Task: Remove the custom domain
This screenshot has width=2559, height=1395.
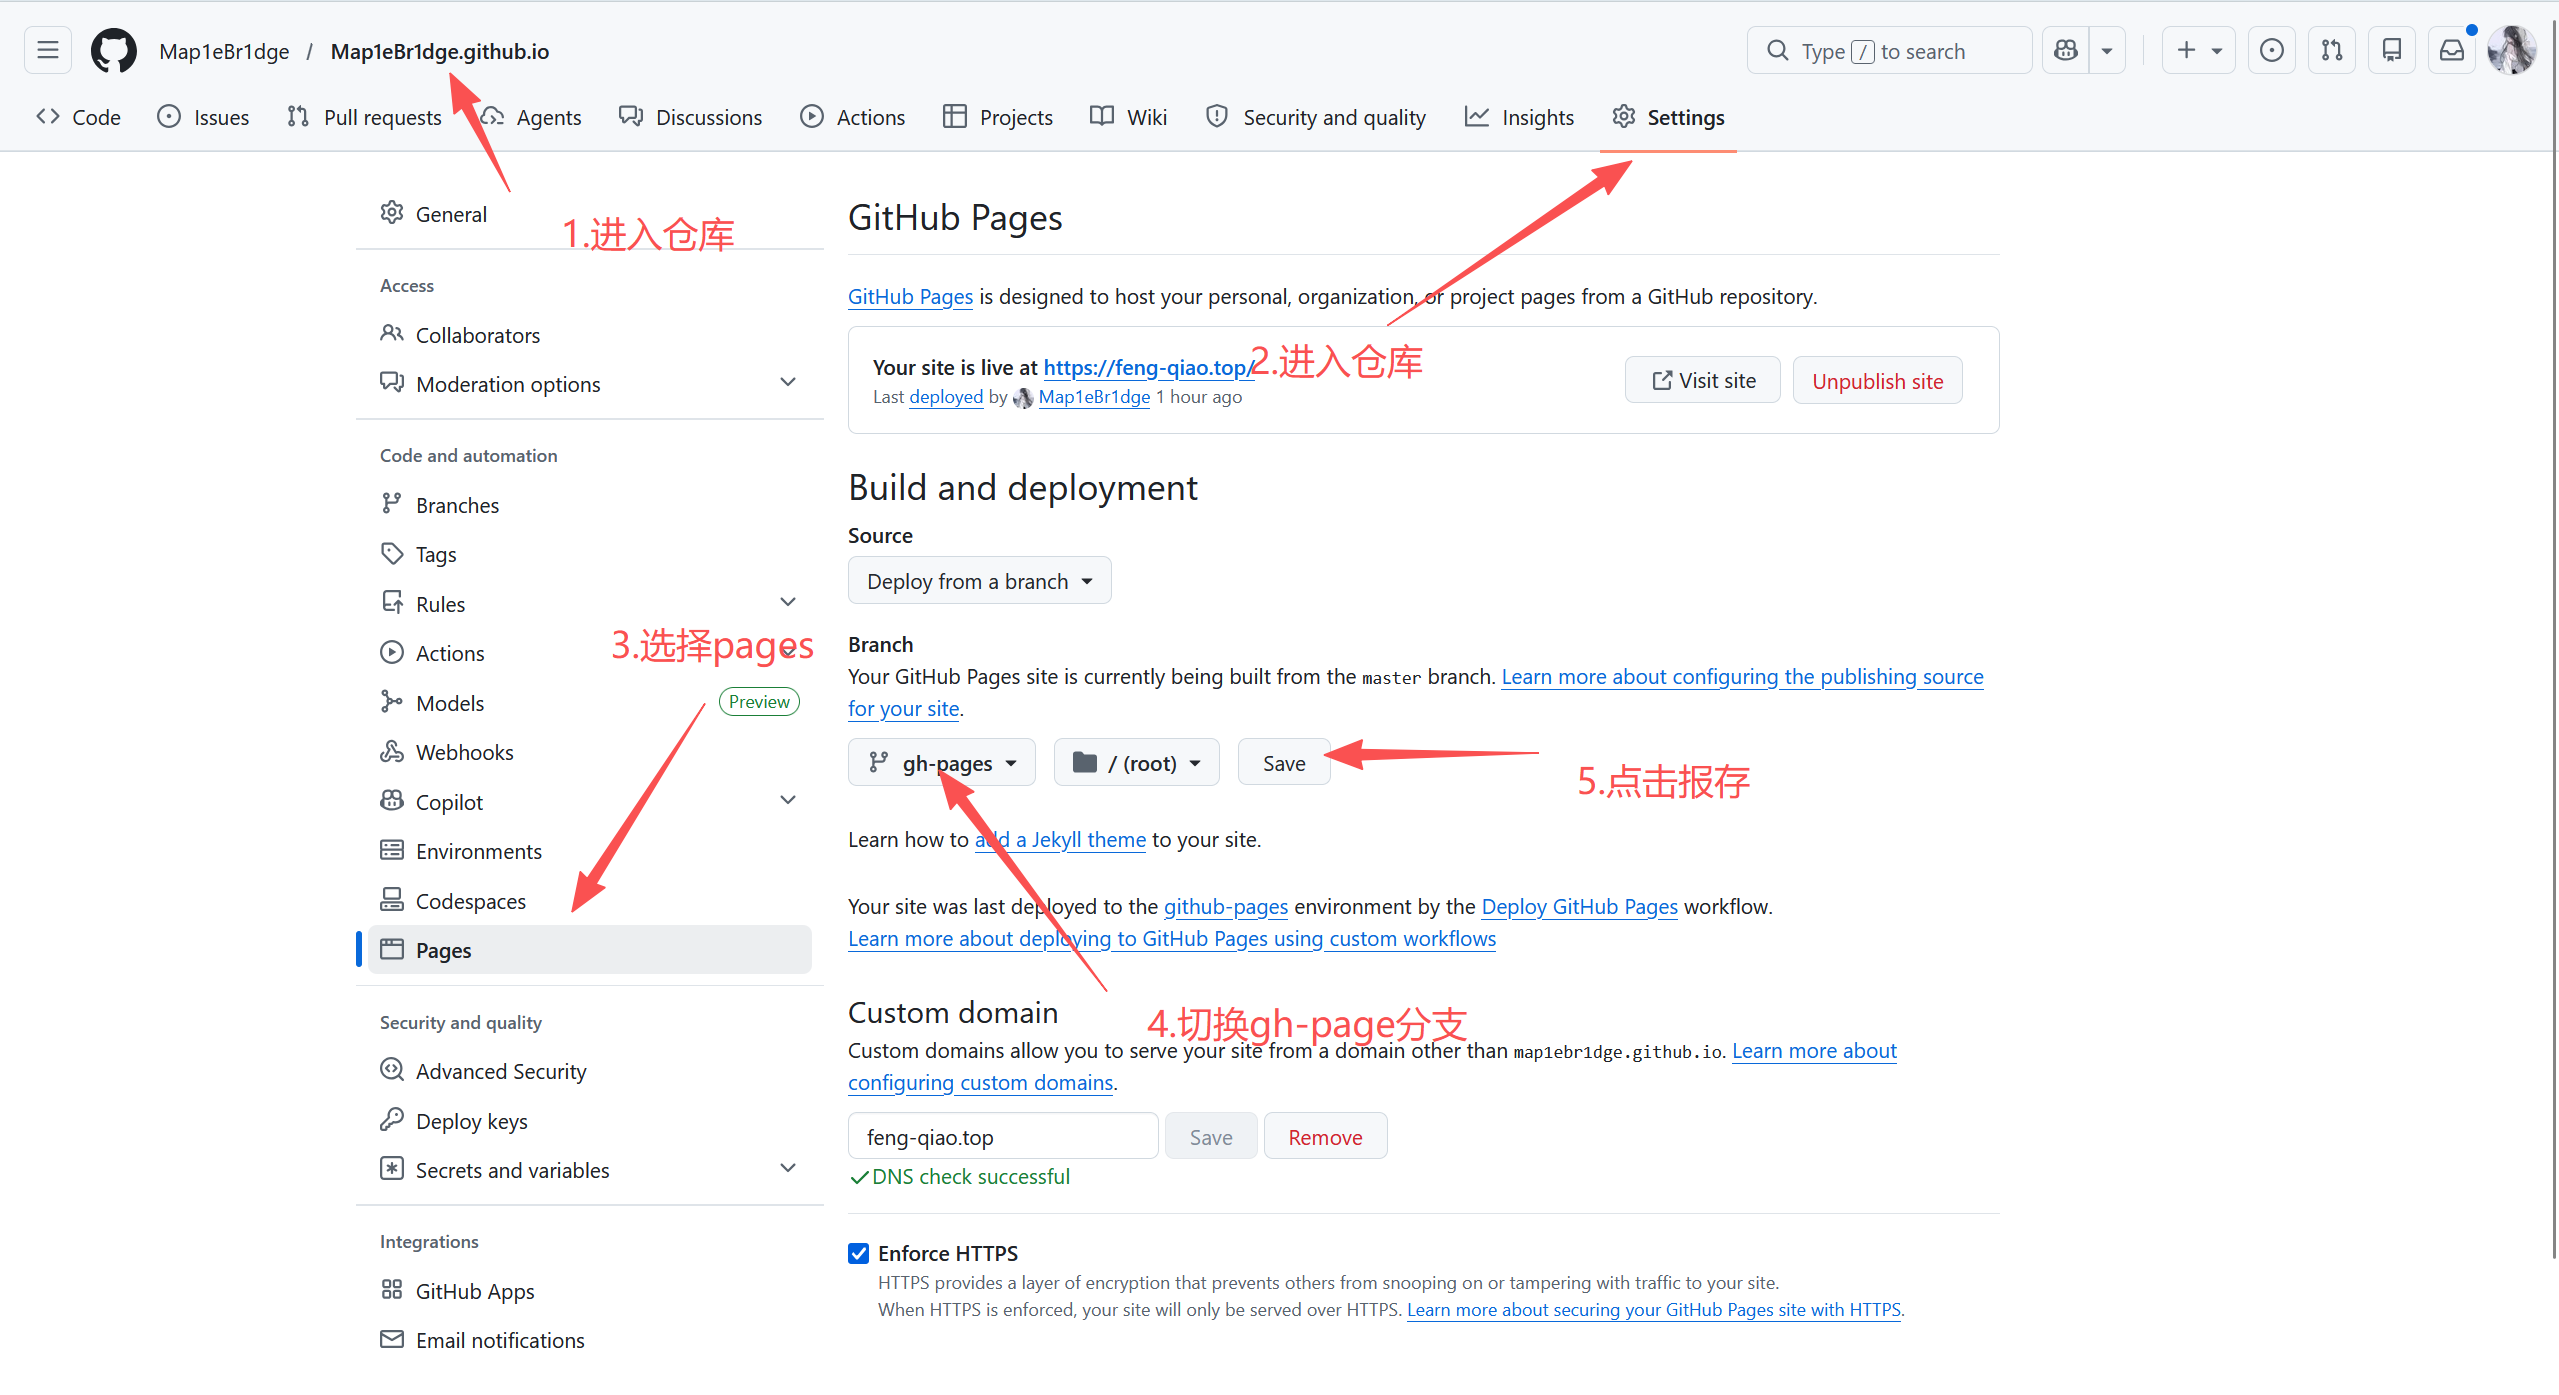Action: pos(1325,1137)
